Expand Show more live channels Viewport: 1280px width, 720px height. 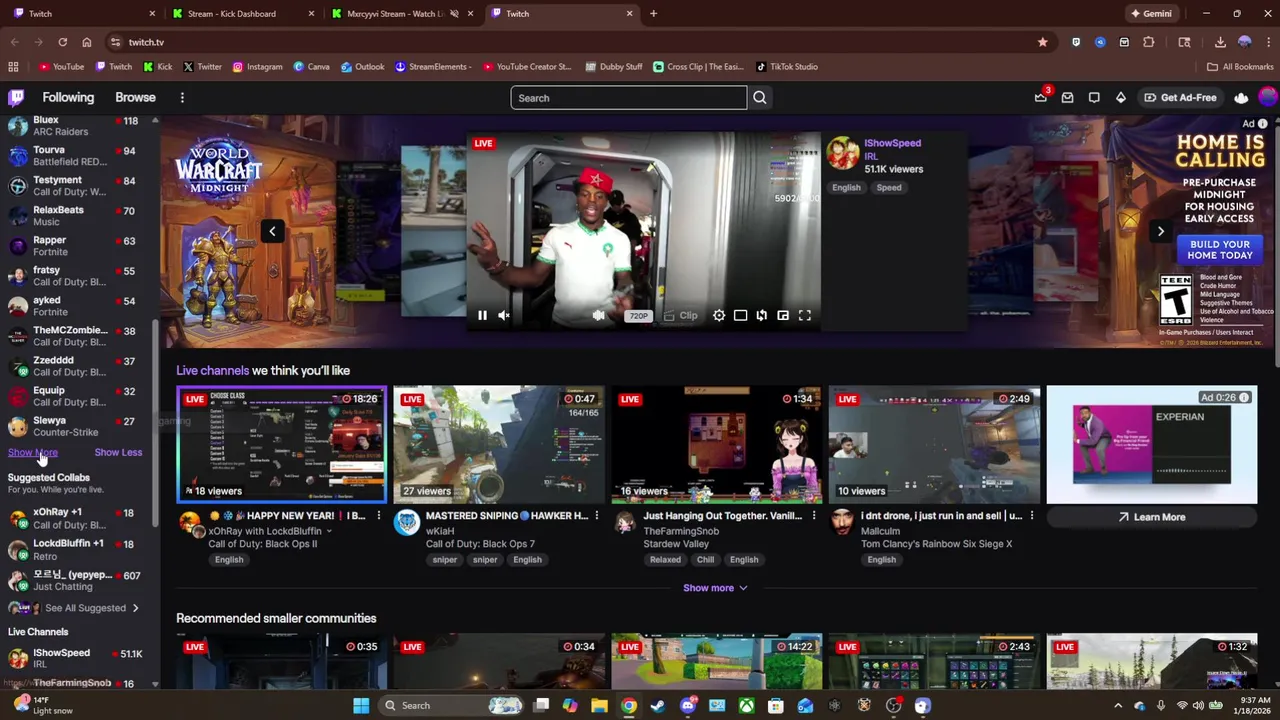(x=715, y=588)
